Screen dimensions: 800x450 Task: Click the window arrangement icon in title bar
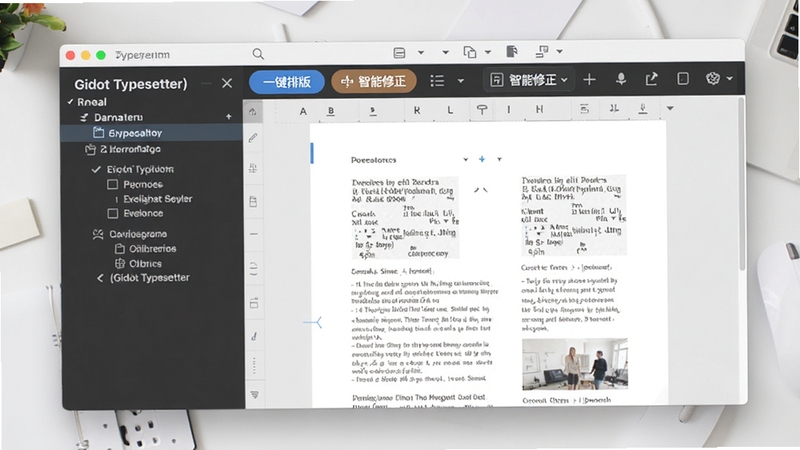(x=542, y=51)
